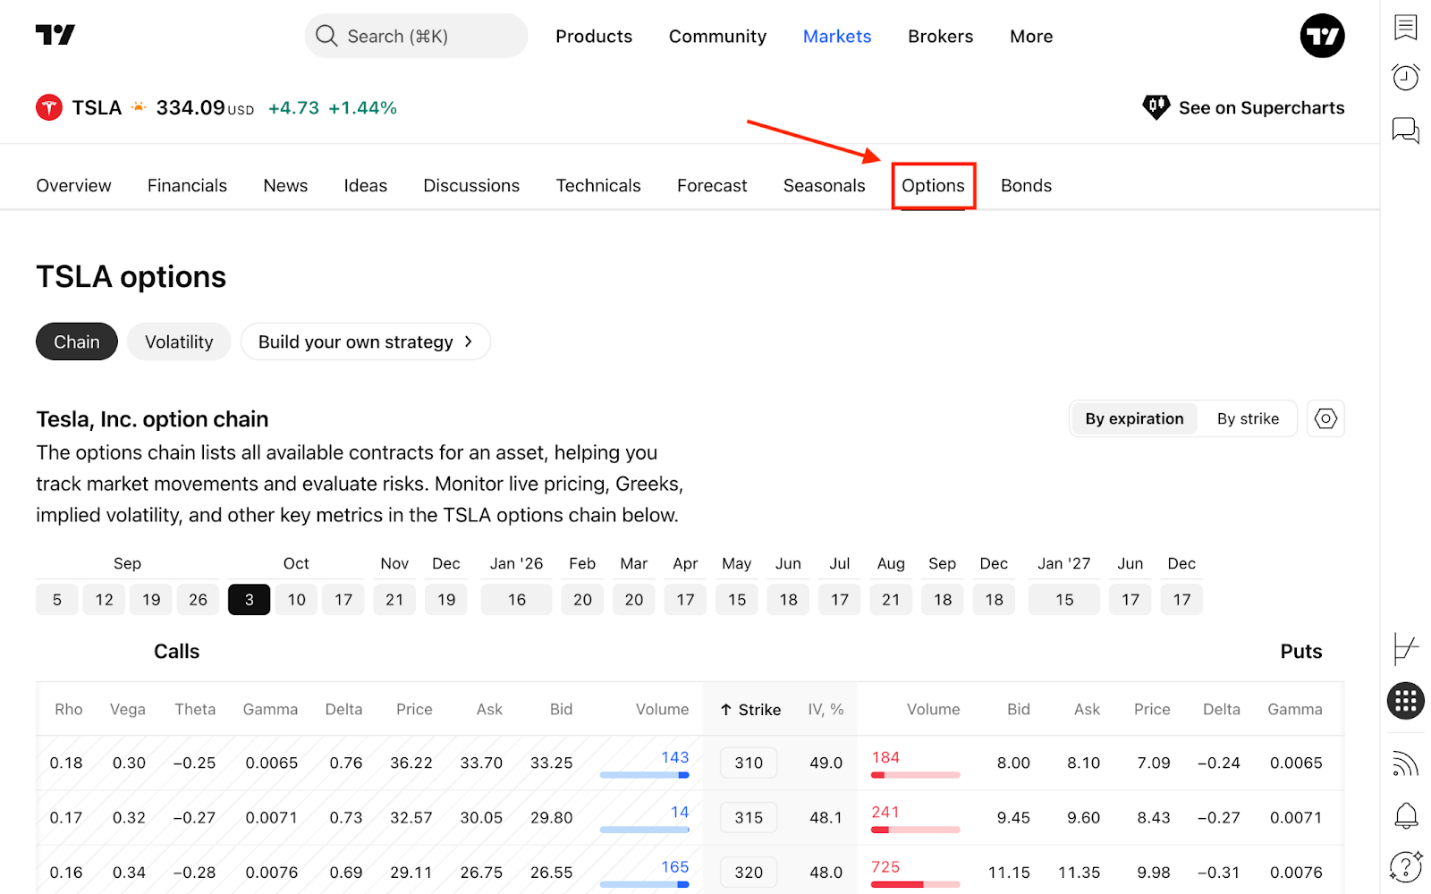This screenshot has height=894, width=1431.
Task: Open the user profile avatar icon
Action: point(1321,36)
